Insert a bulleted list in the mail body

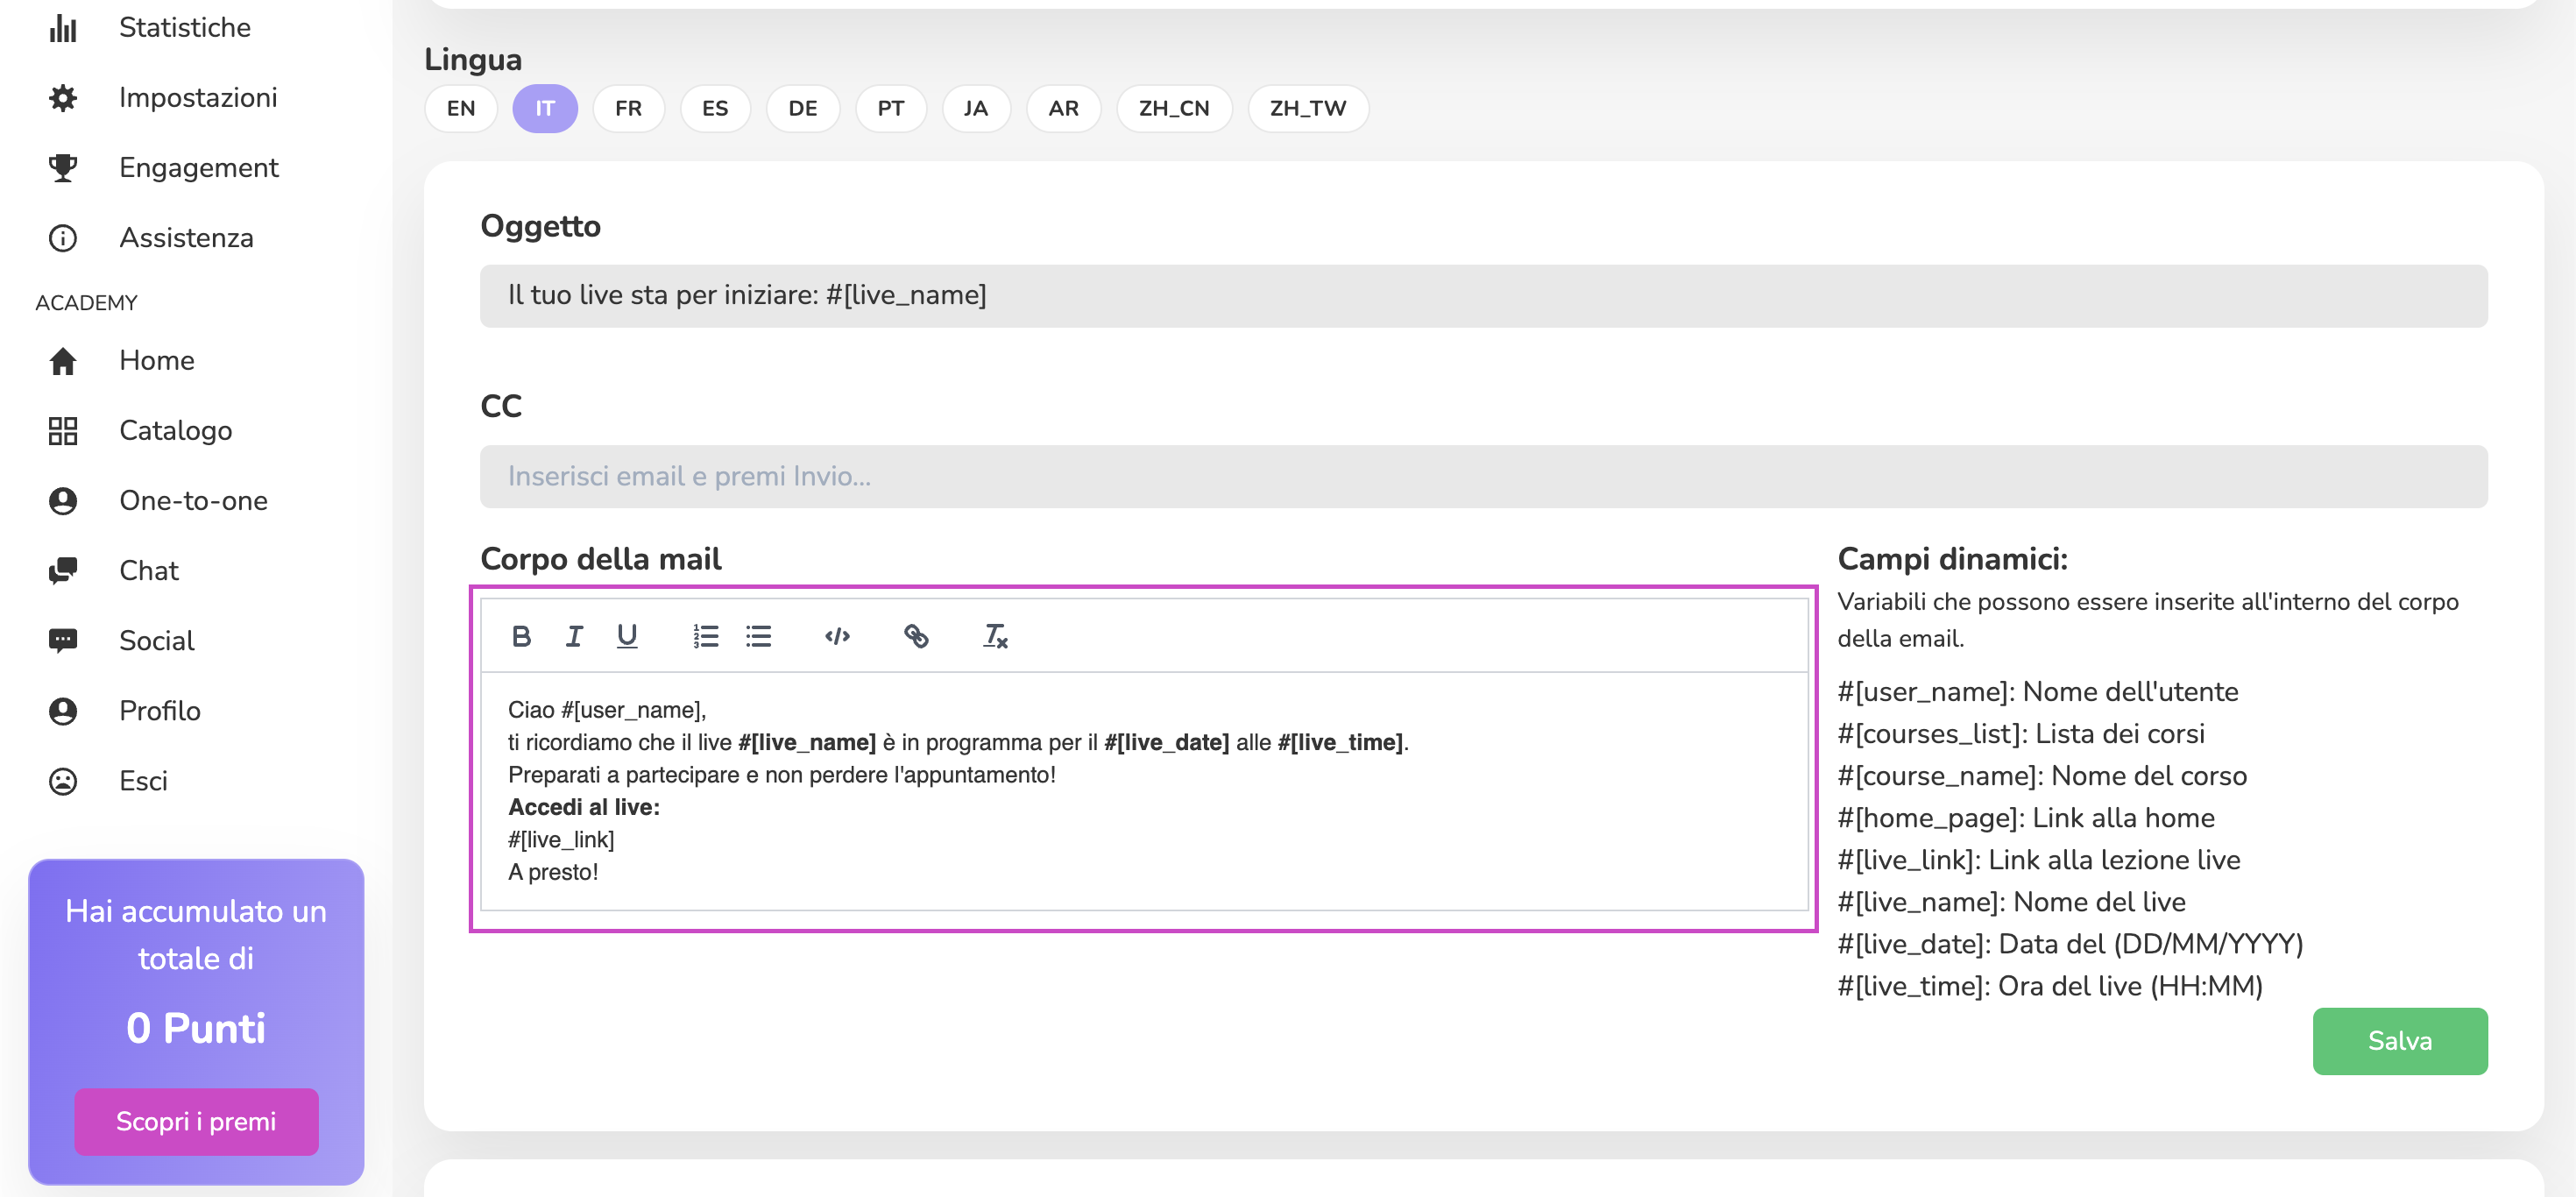coord(759,636)
